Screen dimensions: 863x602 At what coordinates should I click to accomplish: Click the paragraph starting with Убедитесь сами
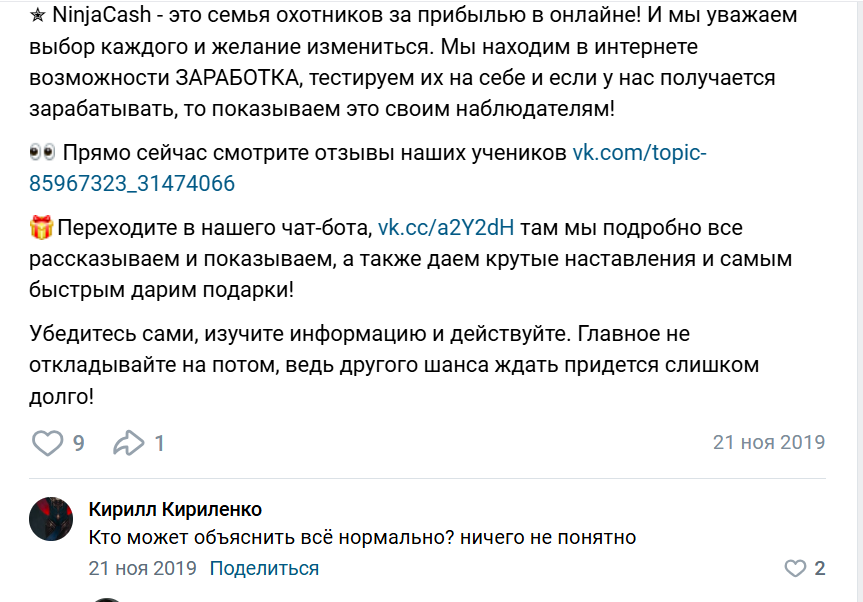pos(358,333)
